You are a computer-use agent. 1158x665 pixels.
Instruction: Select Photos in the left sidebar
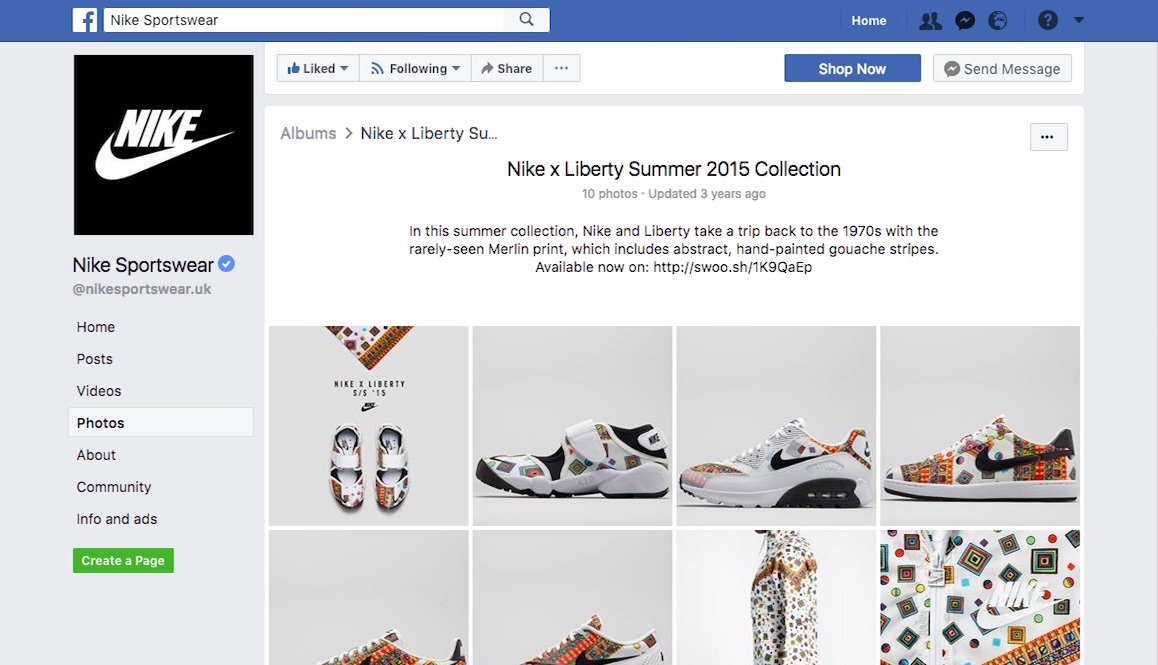tap(101, 423)
